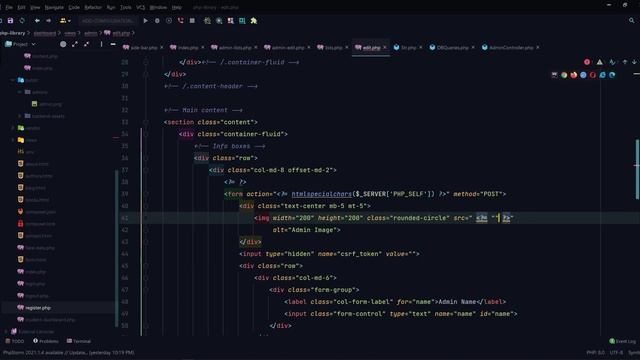Click htmlspecialchars function on line 39
This screenshot has width=640, height=360.
[x=322, y=194]
